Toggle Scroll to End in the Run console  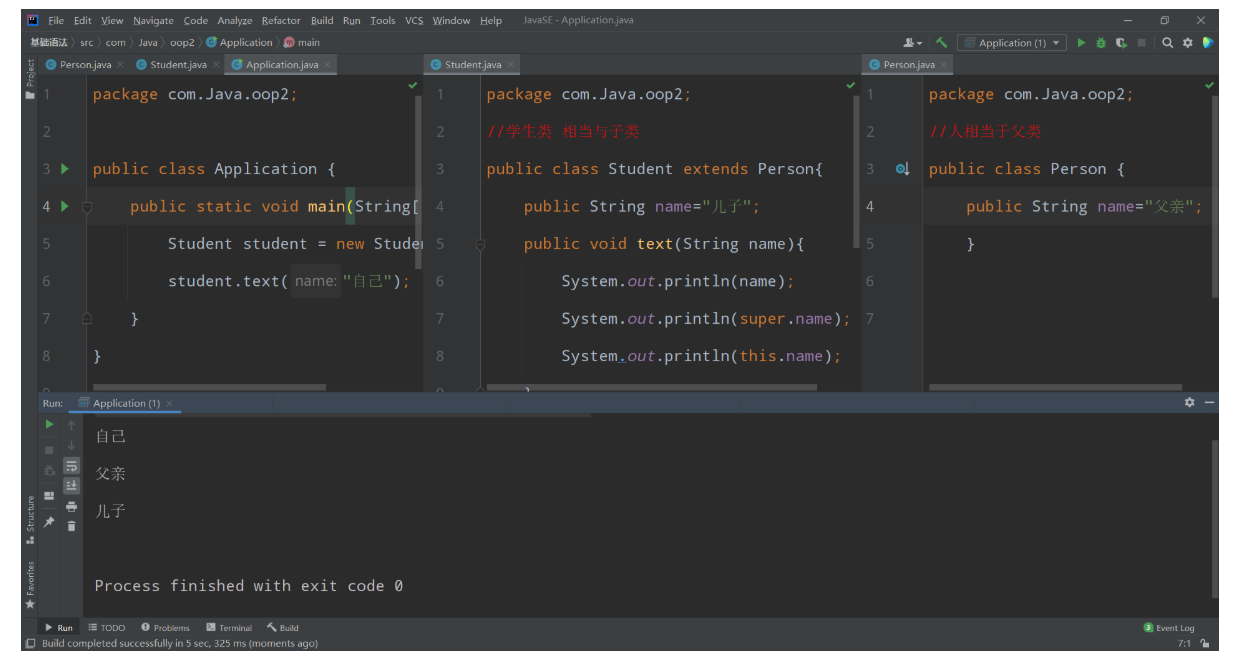point(71,485)
